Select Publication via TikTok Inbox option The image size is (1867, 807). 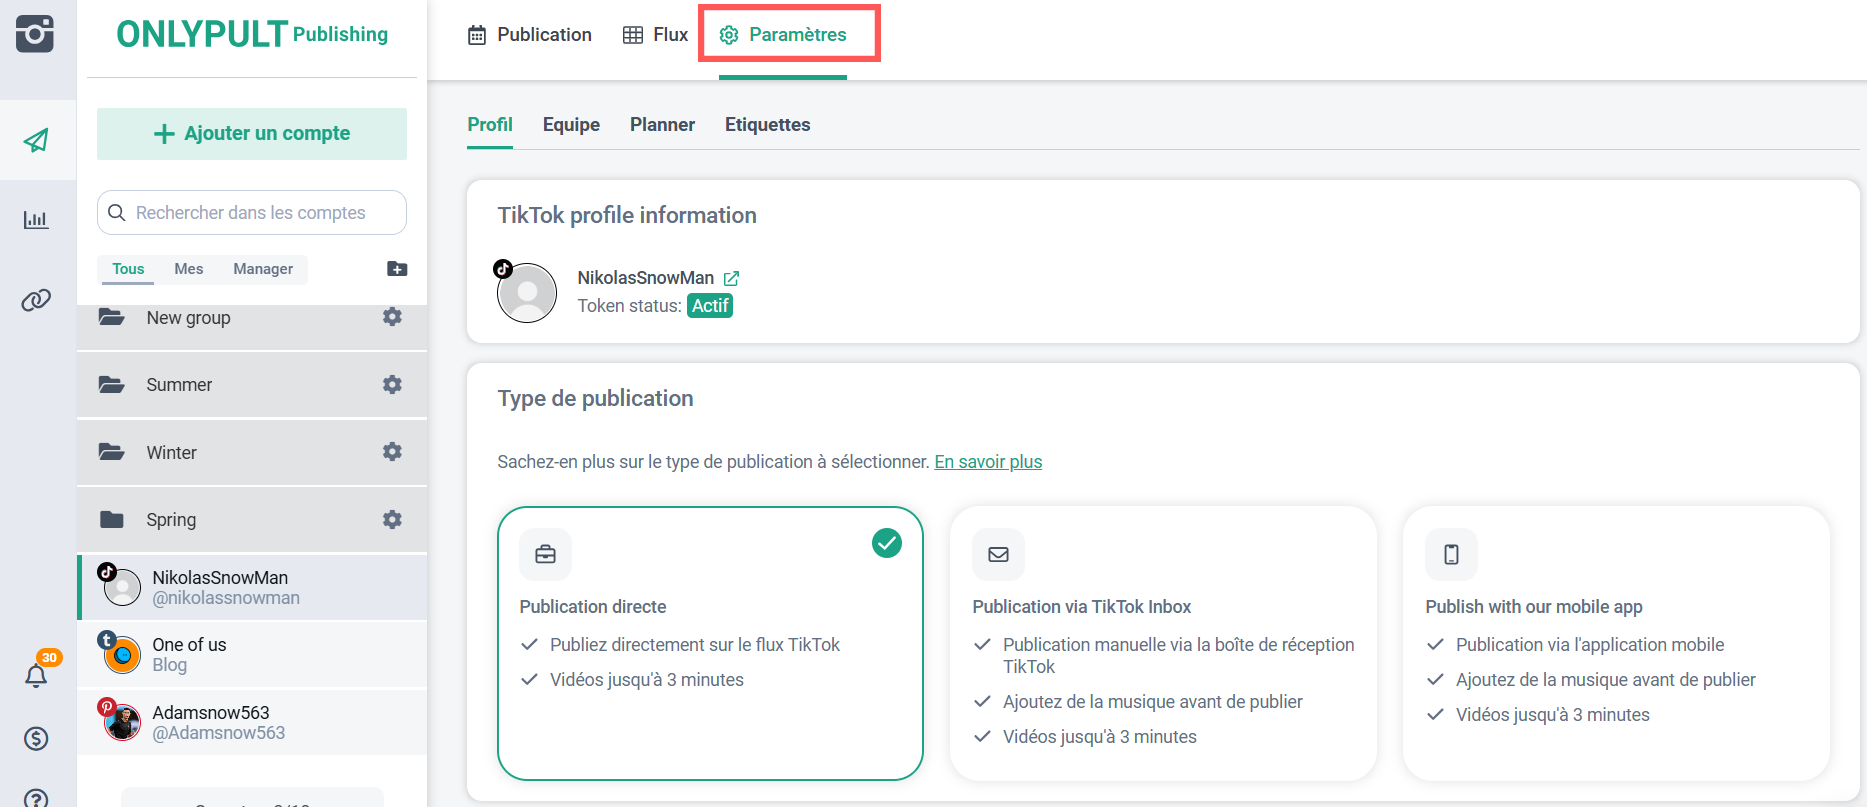pyautogui.click(x=1162, y=642)
